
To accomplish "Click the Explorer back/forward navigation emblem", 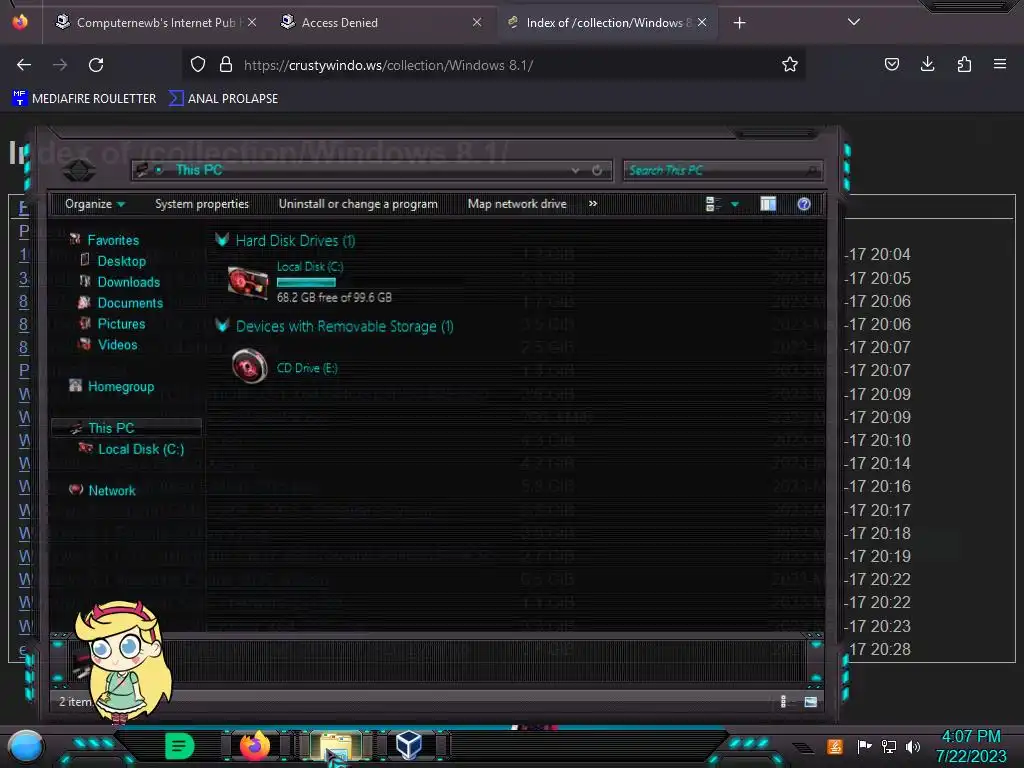I will (x=79, y=171).
